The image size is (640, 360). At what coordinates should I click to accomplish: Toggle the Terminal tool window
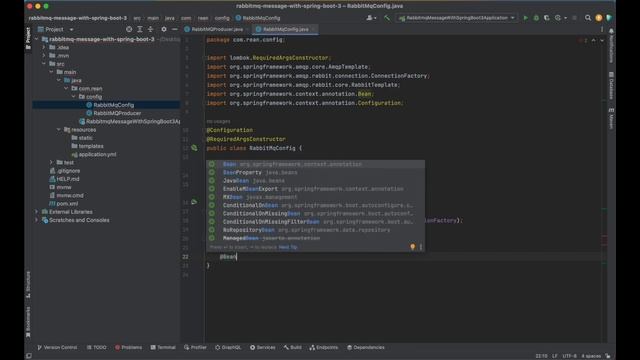tap(163, 347)
